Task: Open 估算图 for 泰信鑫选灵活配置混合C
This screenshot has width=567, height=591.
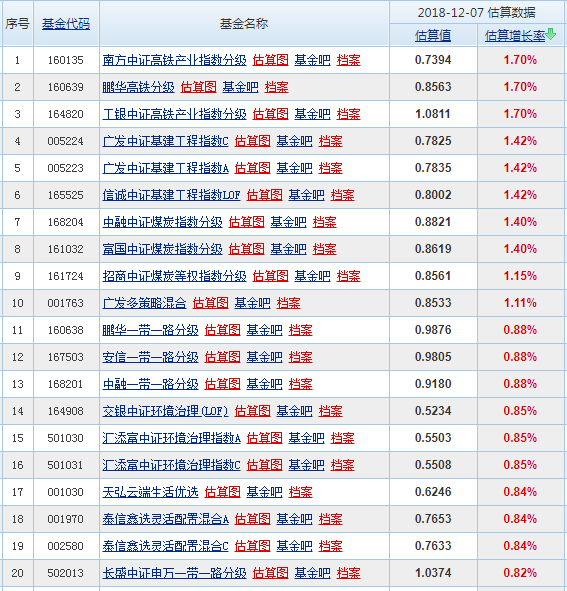Action: [252, 546]
